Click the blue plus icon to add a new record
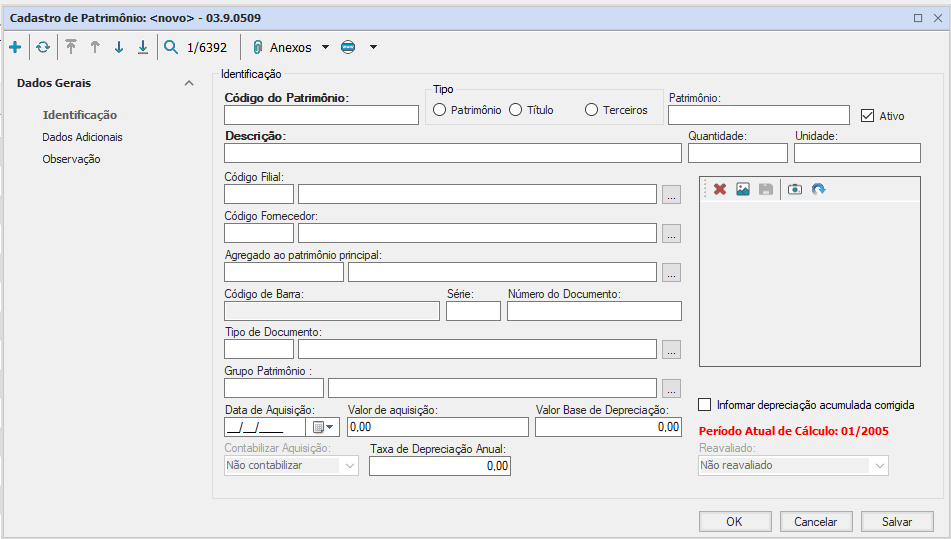Image resolution: width=951 pixels, height=539 pixels. click(14, 47)
